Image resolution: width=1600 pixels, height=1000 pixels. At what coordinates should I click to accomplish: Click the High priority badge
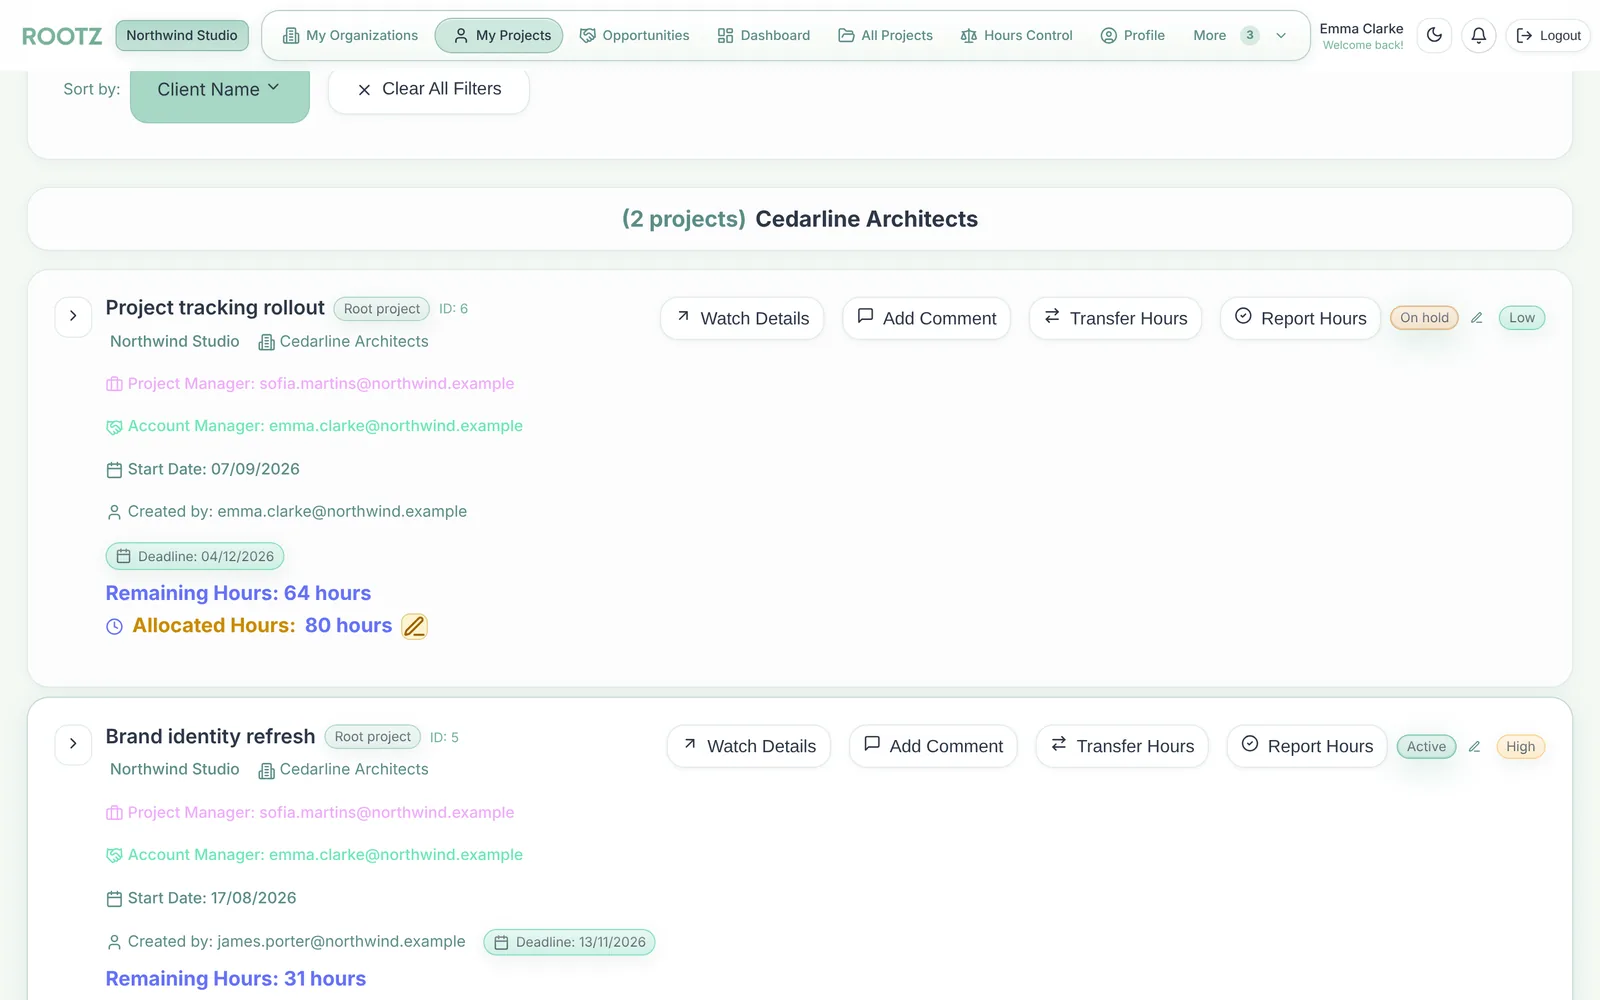[x=1520, y=747]
